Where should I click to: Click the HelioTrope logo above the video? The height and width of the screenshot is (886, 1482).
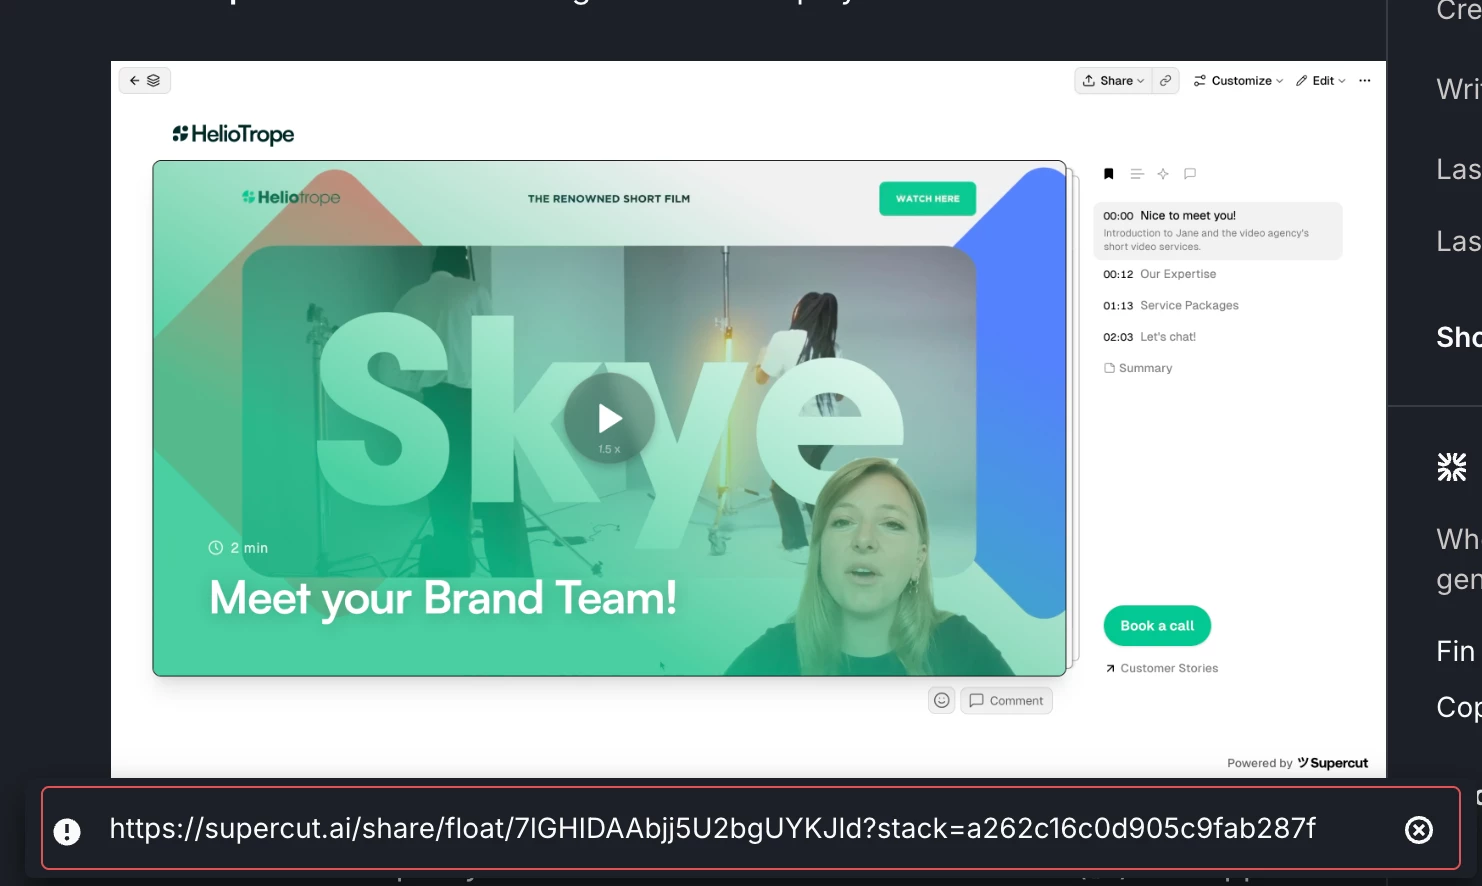click(x=233, y=134)
